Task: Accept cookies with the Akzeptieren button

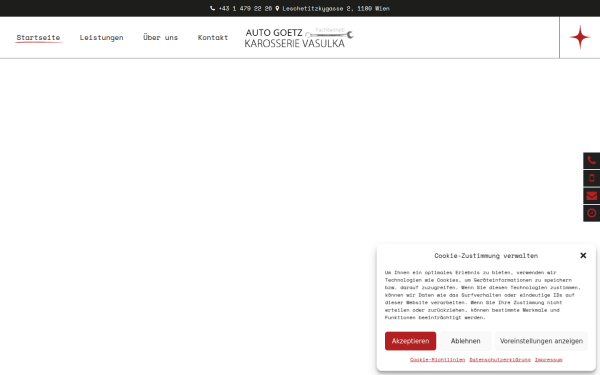Action: click(x=410, y=341)
